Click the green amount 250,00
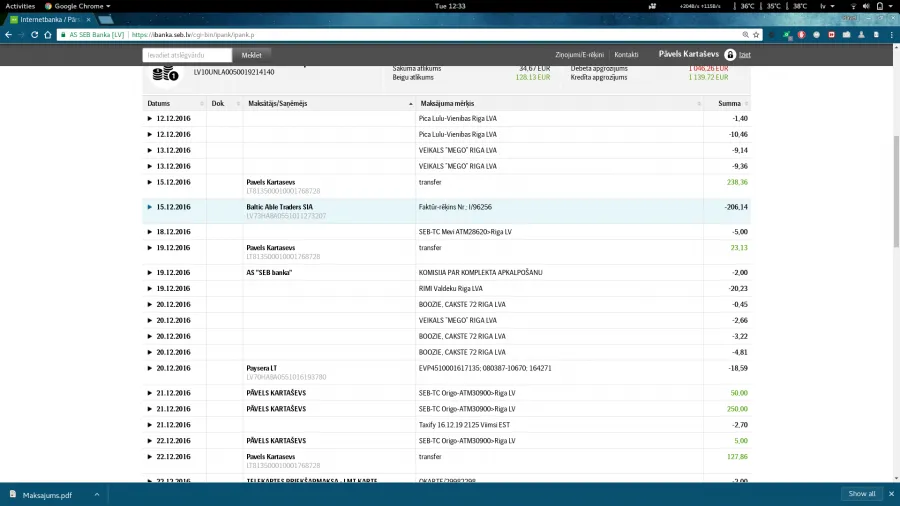This screenshot has height=506, width=900. click(x=739, y=409)
